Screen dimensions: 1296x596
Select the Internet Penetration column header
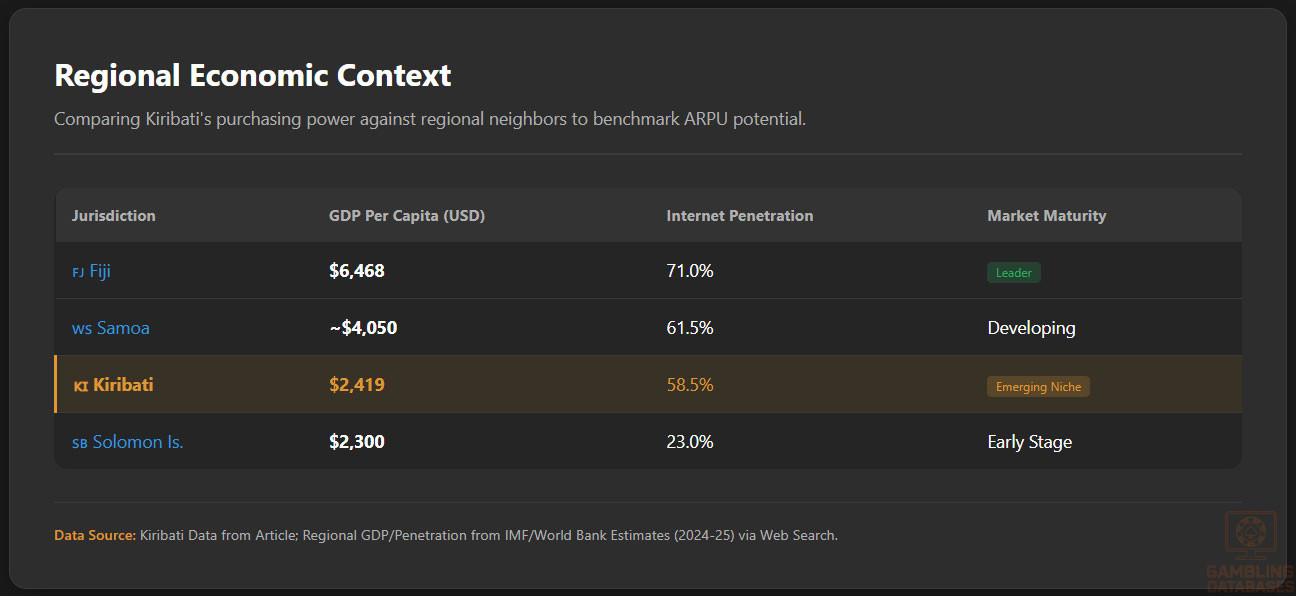740,216
